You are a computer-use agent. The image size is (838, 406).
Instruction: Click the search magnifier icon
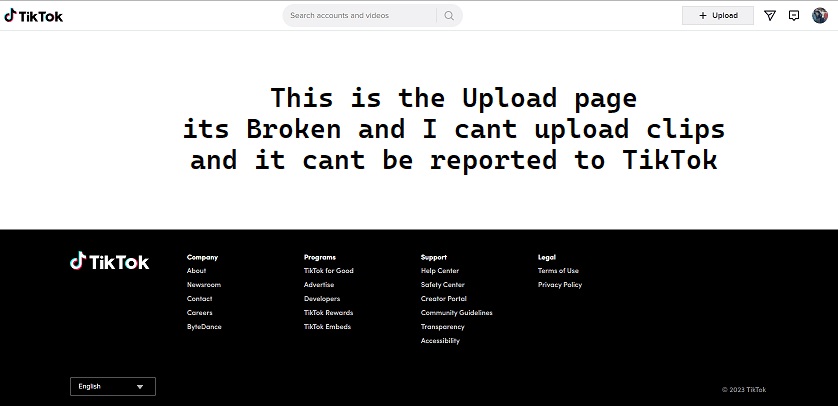[x=449, y=15]
